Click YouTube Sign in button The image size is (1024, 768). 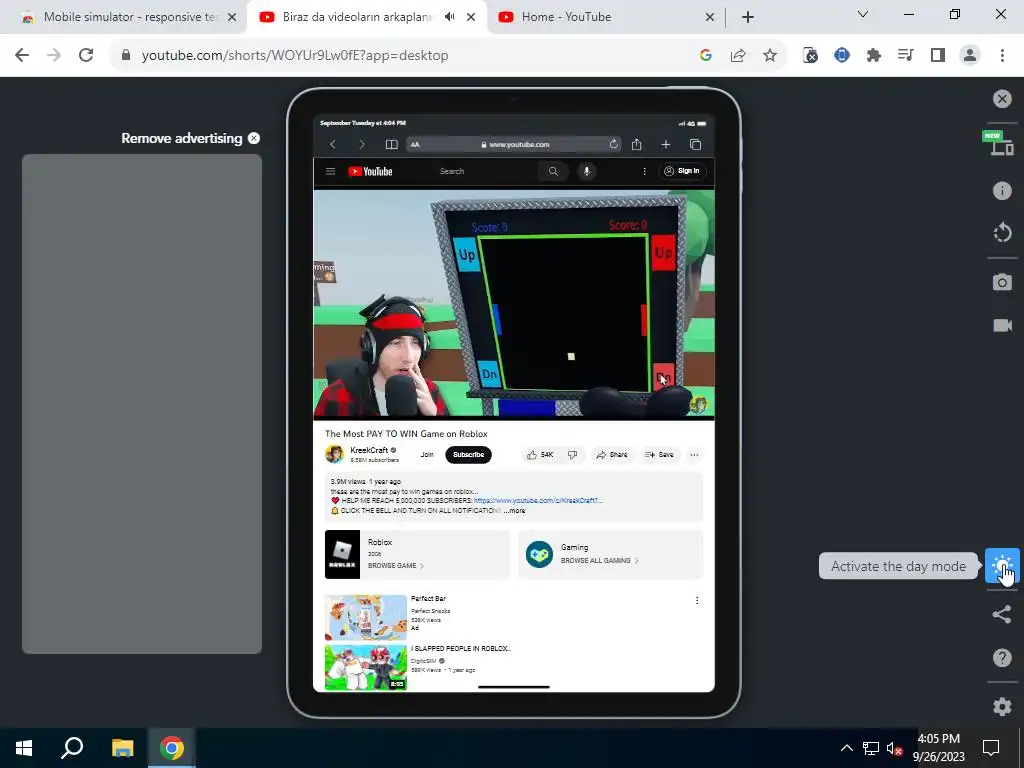point(682,171)
